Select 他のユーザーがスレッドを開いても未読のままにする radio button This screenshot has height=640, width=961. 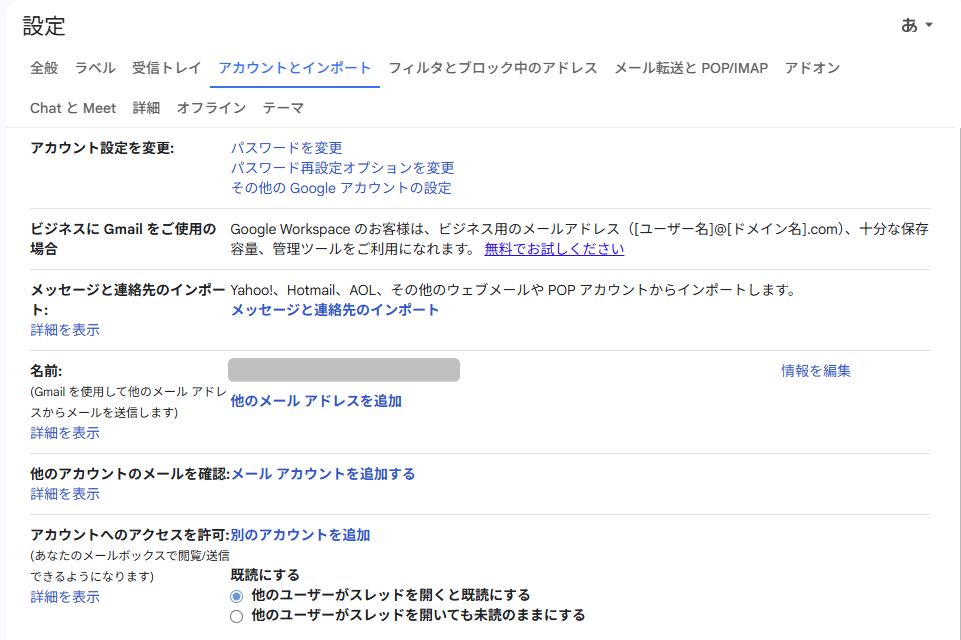point(234,614)
